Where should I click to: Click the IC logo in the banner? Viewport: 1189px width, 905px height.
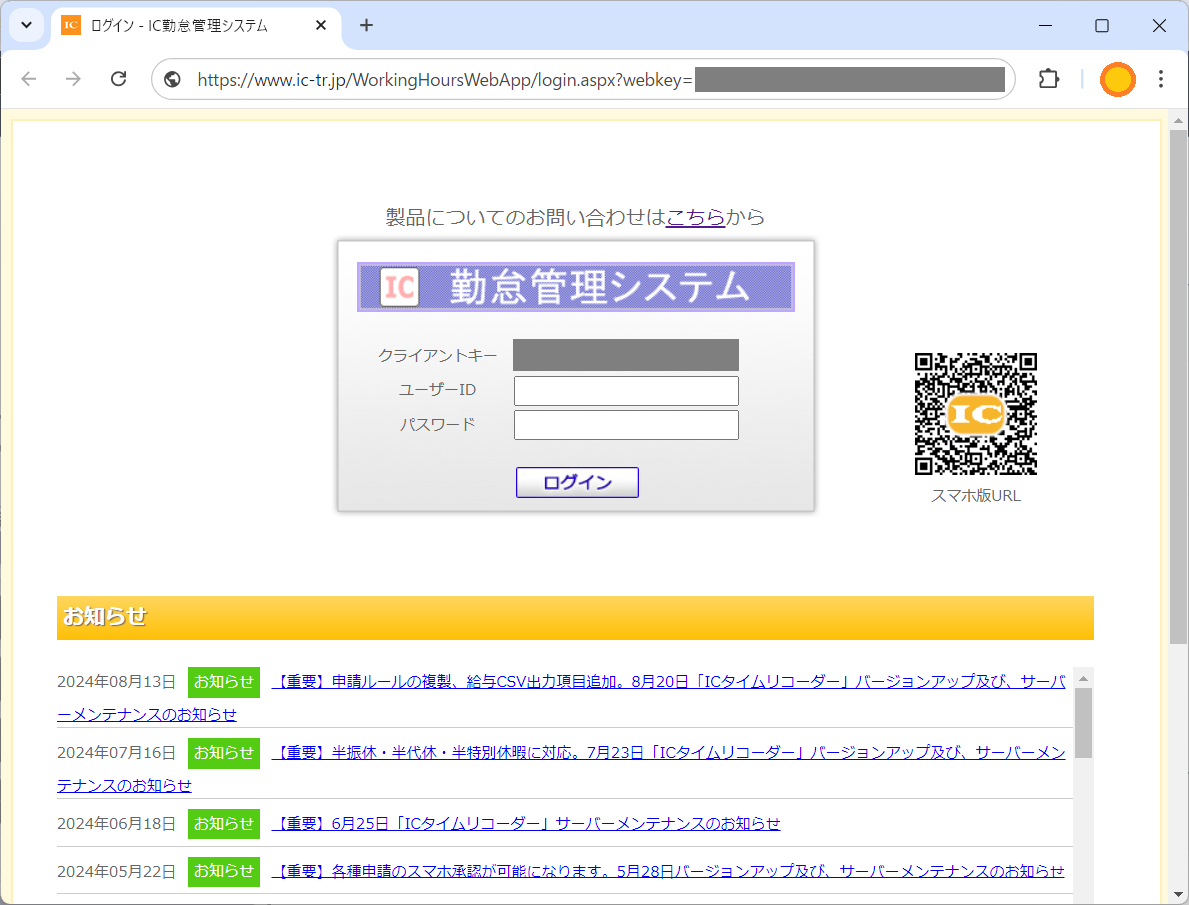pos(400,287)
